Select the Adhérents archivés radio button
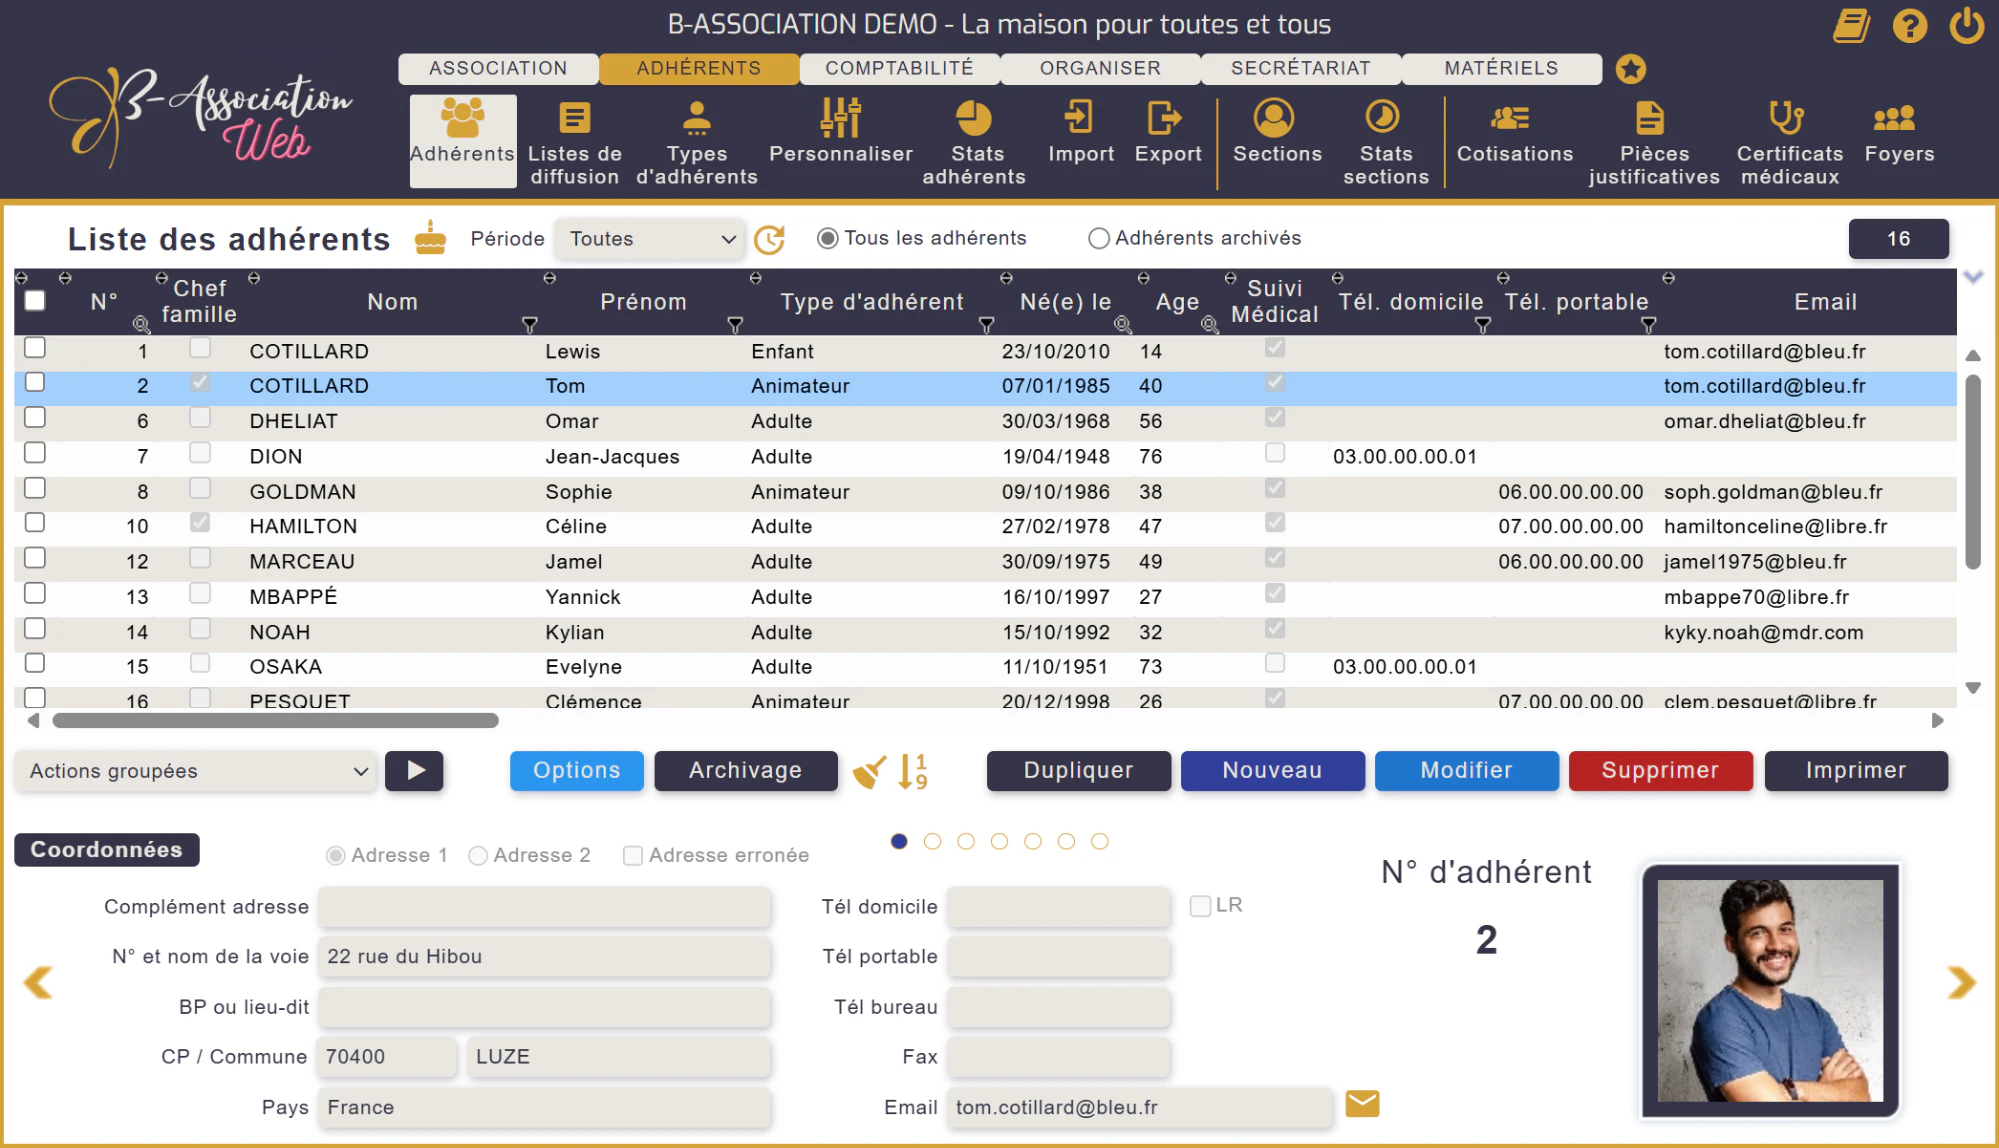1999x1148 pixels. (1098, 238)
